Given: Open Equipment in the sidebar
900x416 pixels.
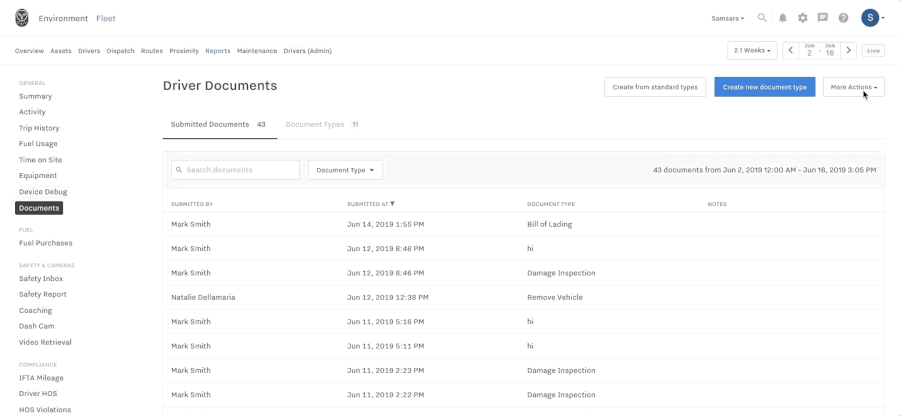Looking at the screenshot, I should click(38, 176).
